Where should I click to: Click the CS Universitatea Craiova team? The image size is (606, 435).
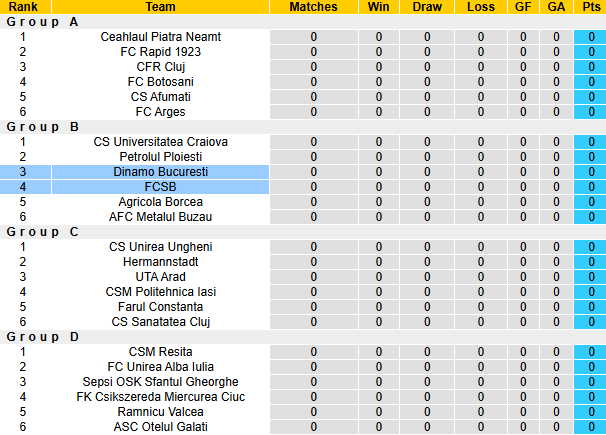coord(161,142)
